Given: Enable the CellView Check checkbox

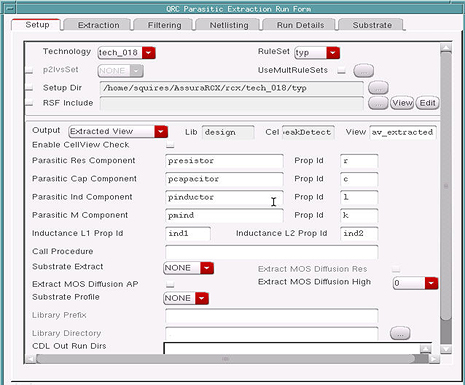Looking at the screenshot, I should pos(170,145).
